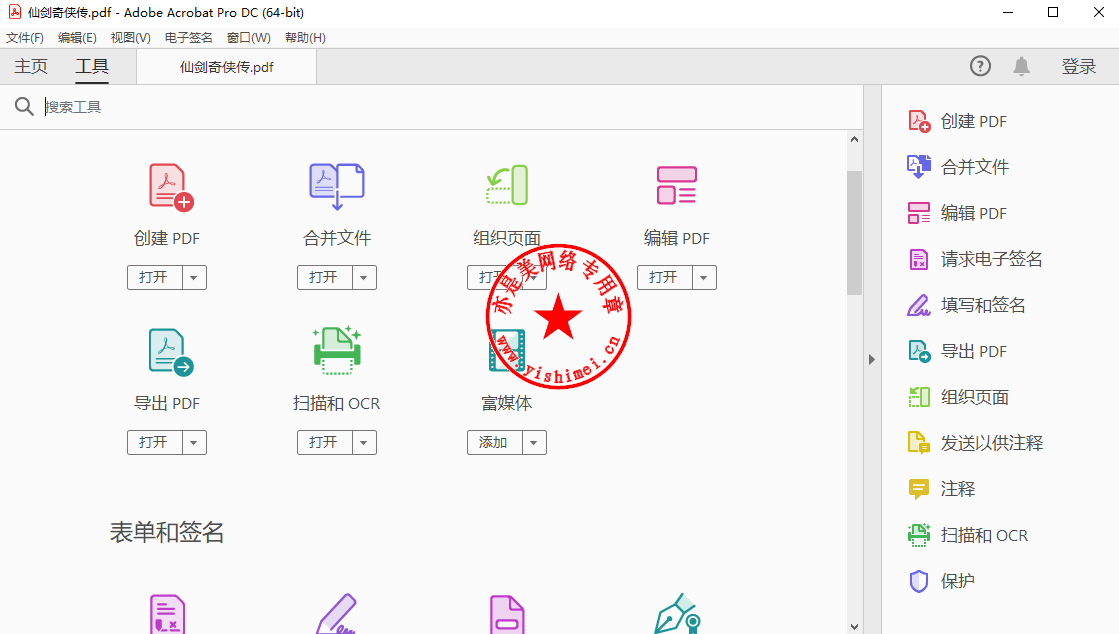Viewport: 1119px width, 634px height.
Task: Click 打开 under 扫描和 OCR
Action: click(x=325, y=443)
